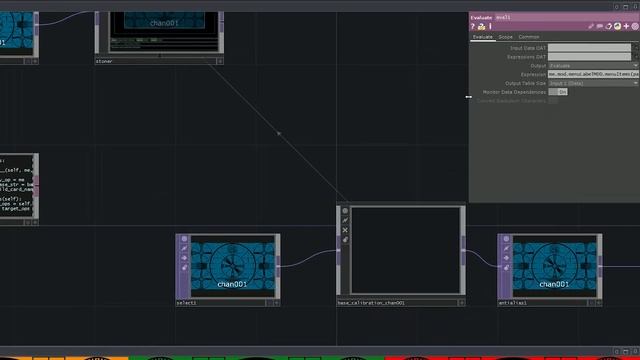Switch to the Common parameter tab
Viewport: 640px width, 360px height.
click(529, 37)
